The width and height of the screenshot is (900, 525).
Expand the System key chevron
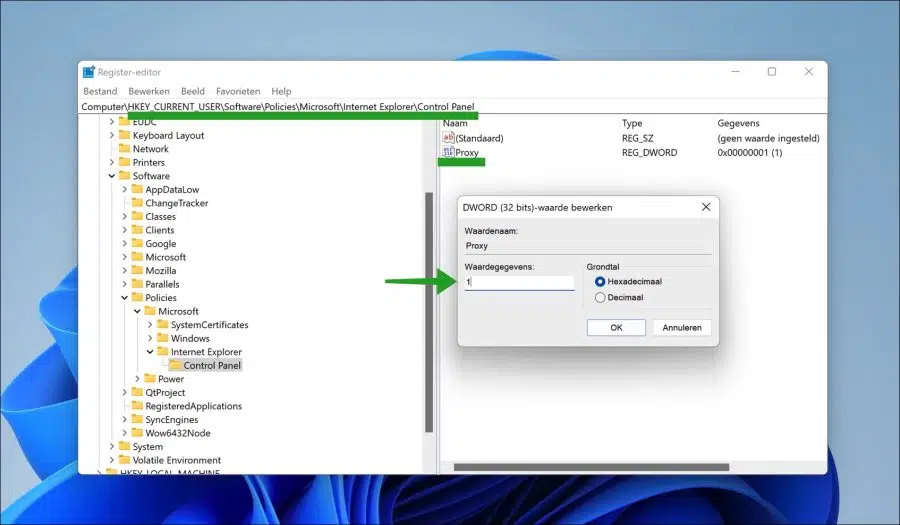coord(112,446)
